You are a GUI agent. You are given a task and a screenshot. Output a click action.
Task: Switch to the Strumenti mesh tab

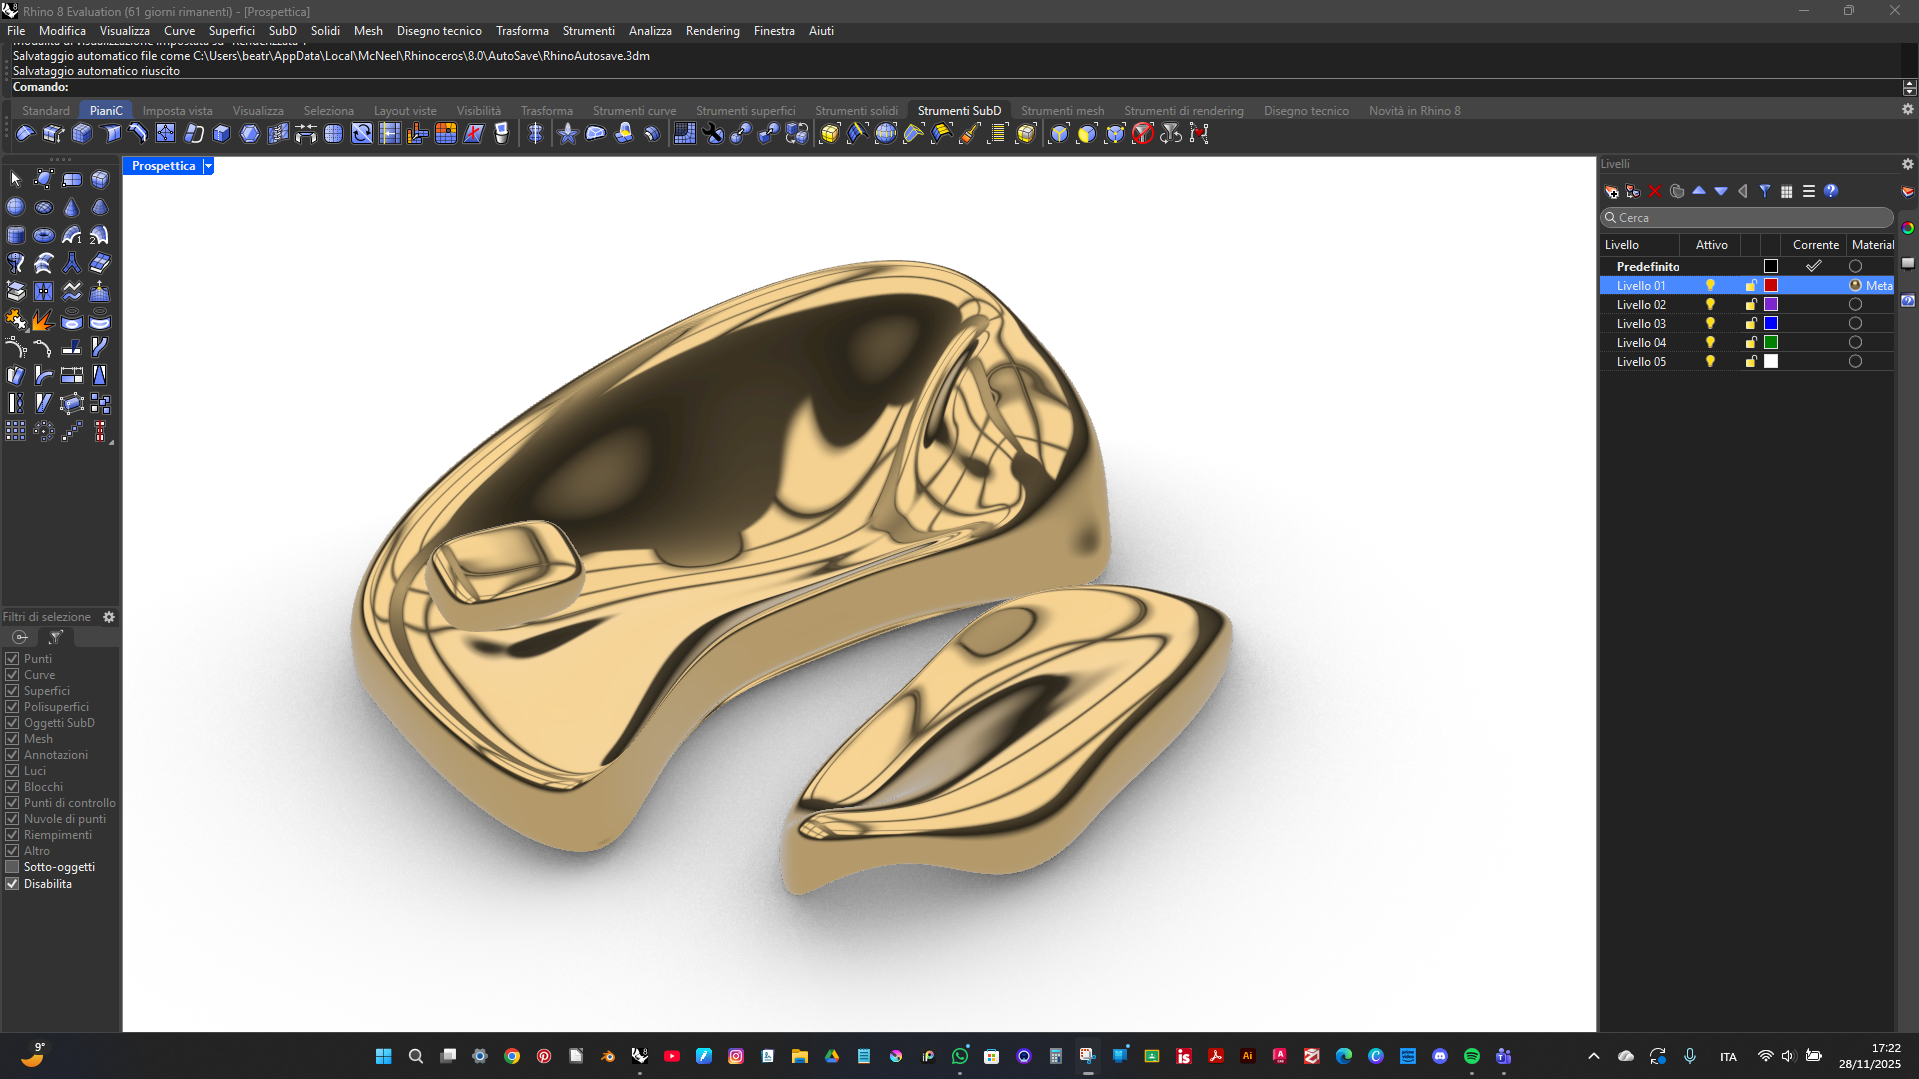point(1062,111)
